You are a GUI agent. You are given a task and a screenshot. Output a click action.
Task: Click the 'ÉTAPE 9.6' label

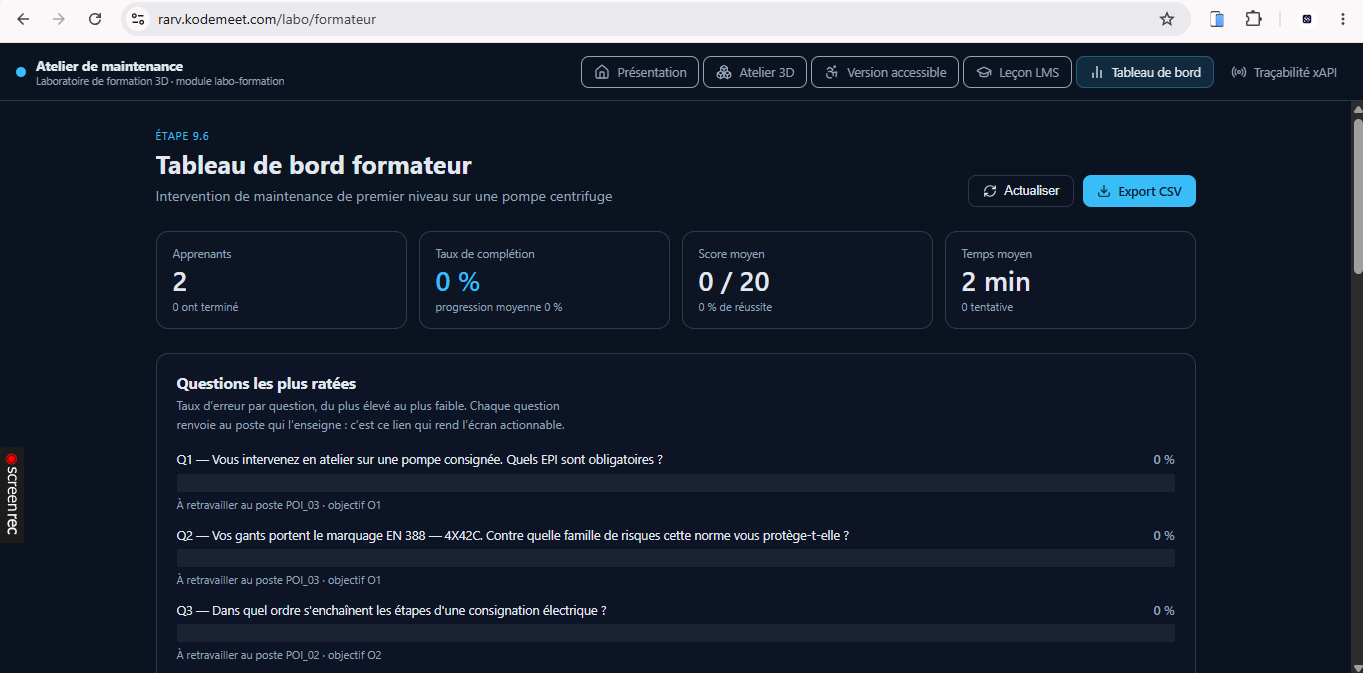coord(182,136)
